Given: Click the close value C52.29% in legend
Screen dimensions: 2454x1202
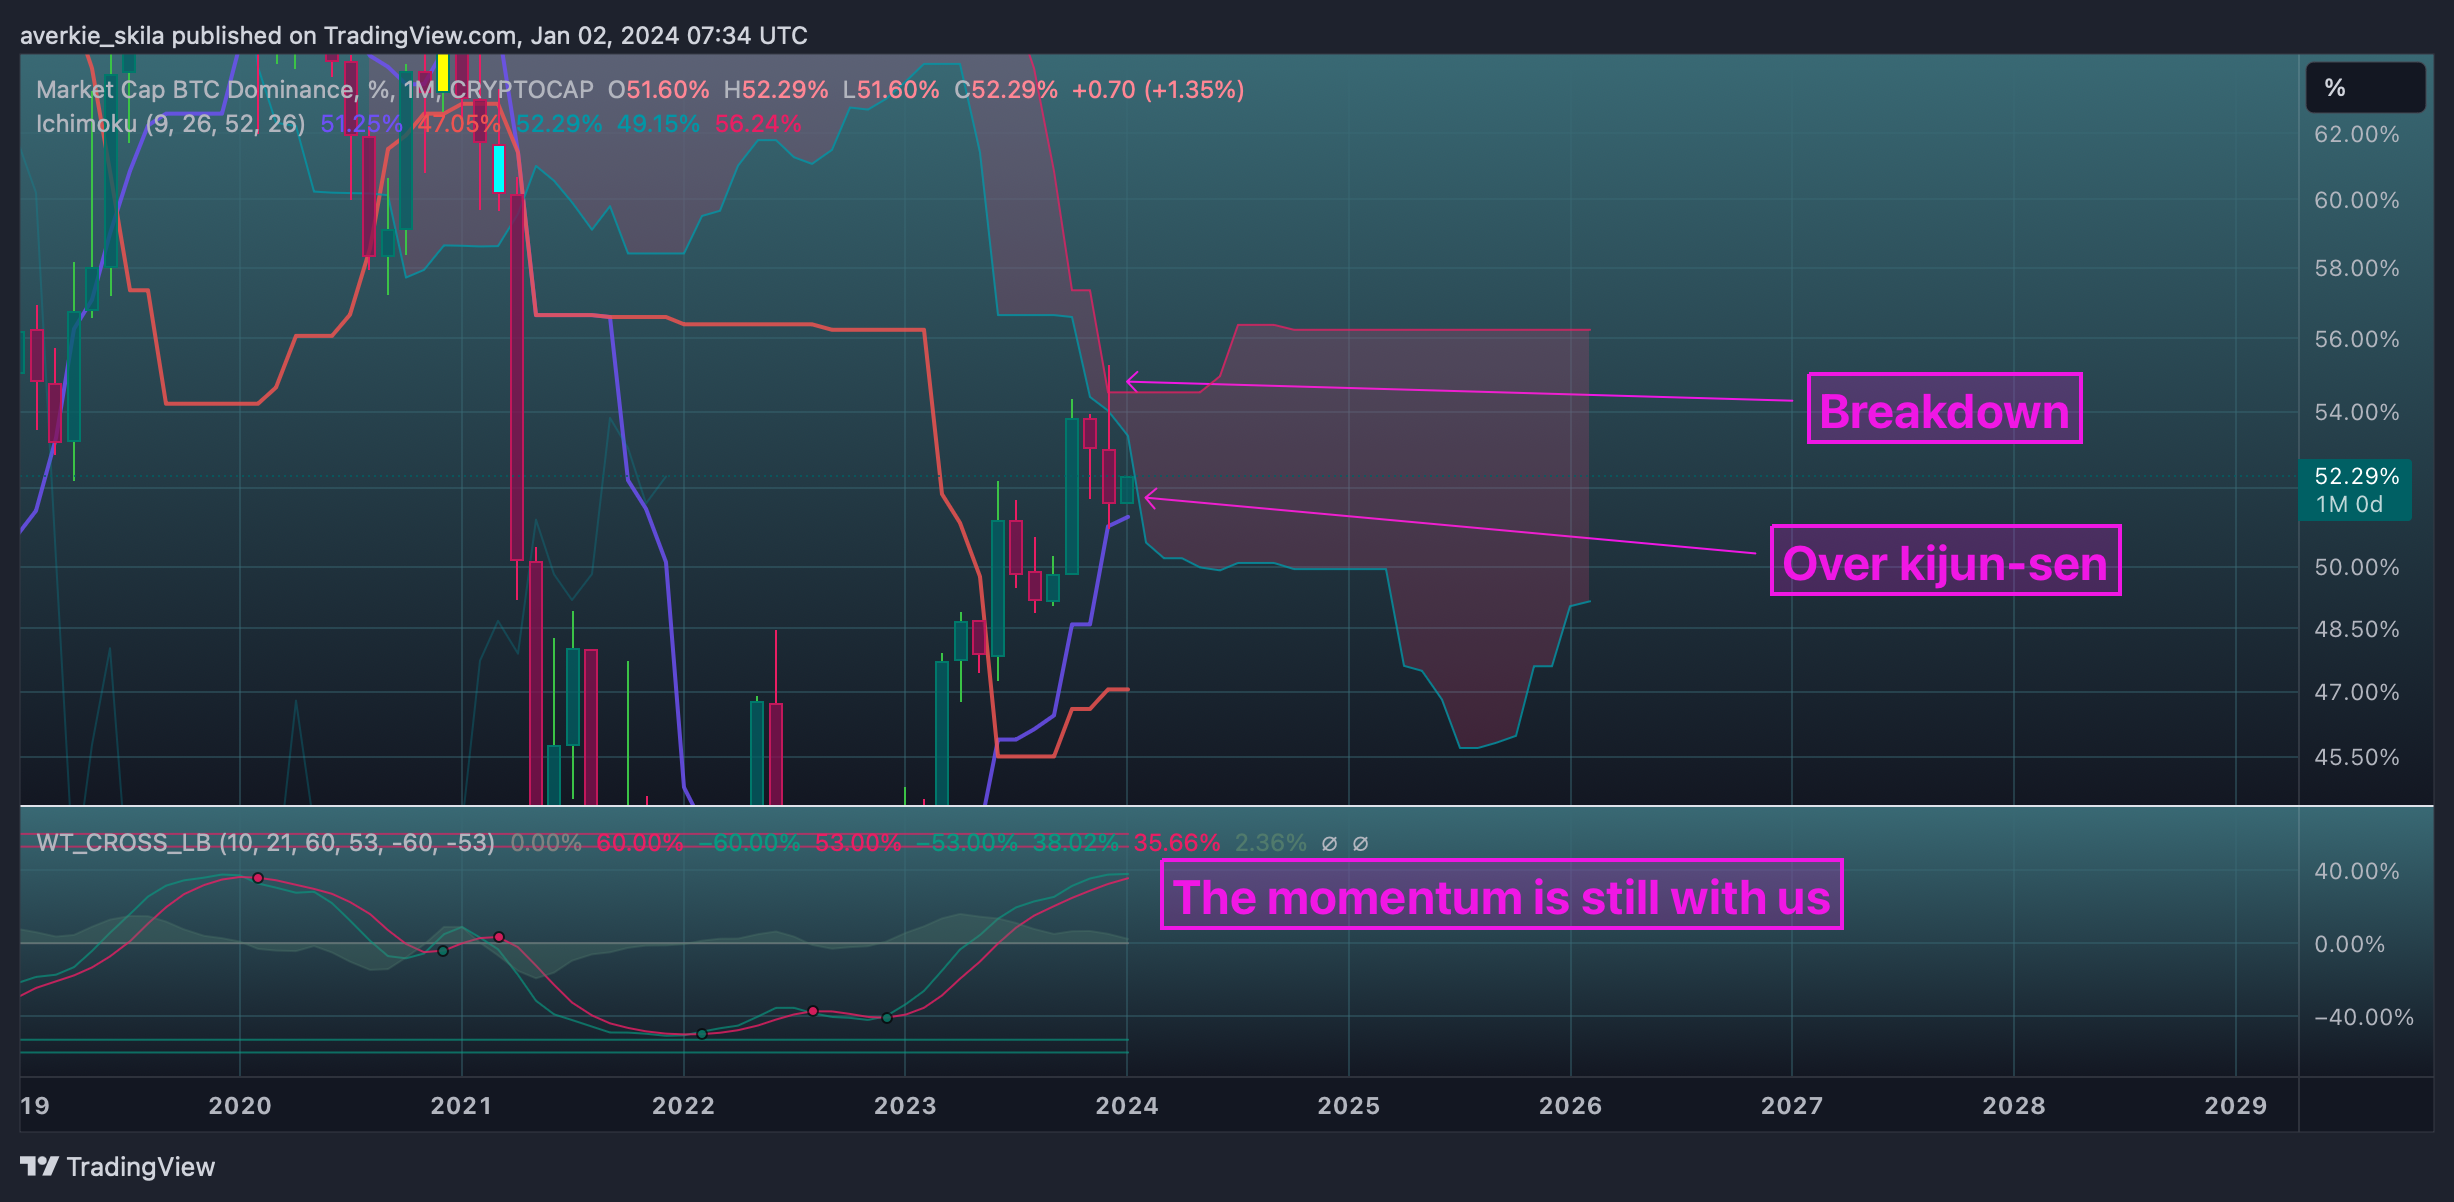Looking at the screenshot, I should (x=1006, y=90).
